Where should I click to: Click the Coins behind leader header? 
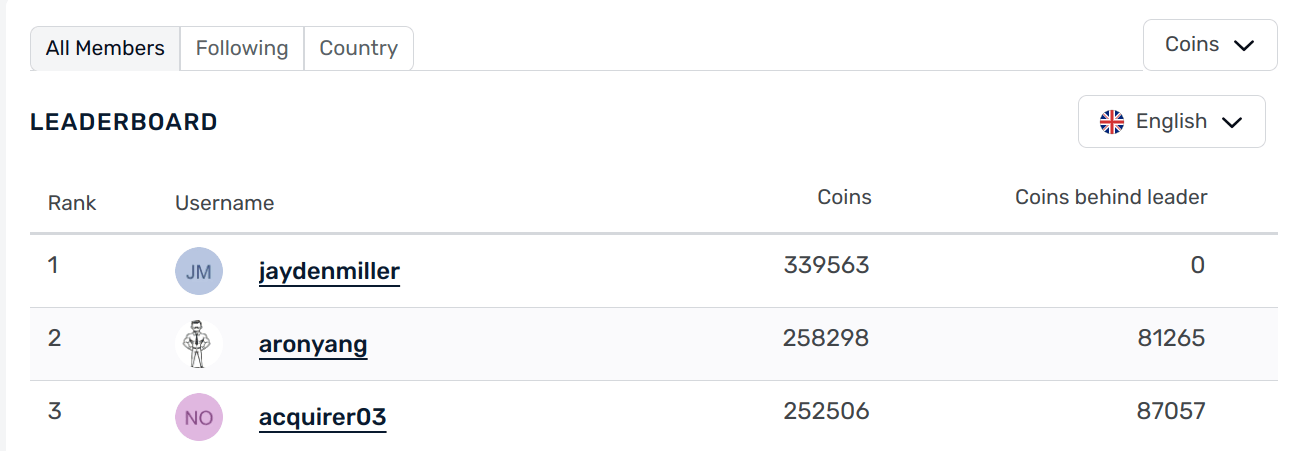pos(1111,197)
